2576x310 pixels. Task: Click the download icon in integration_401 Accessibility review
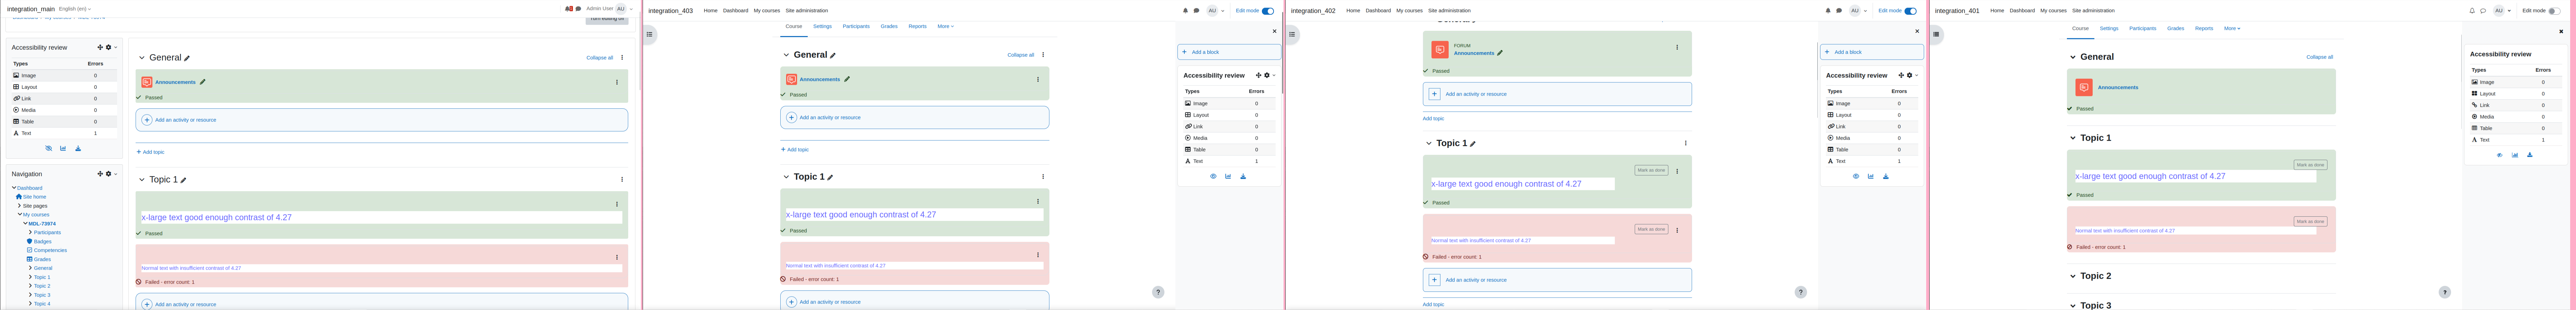coord(2530,155)
